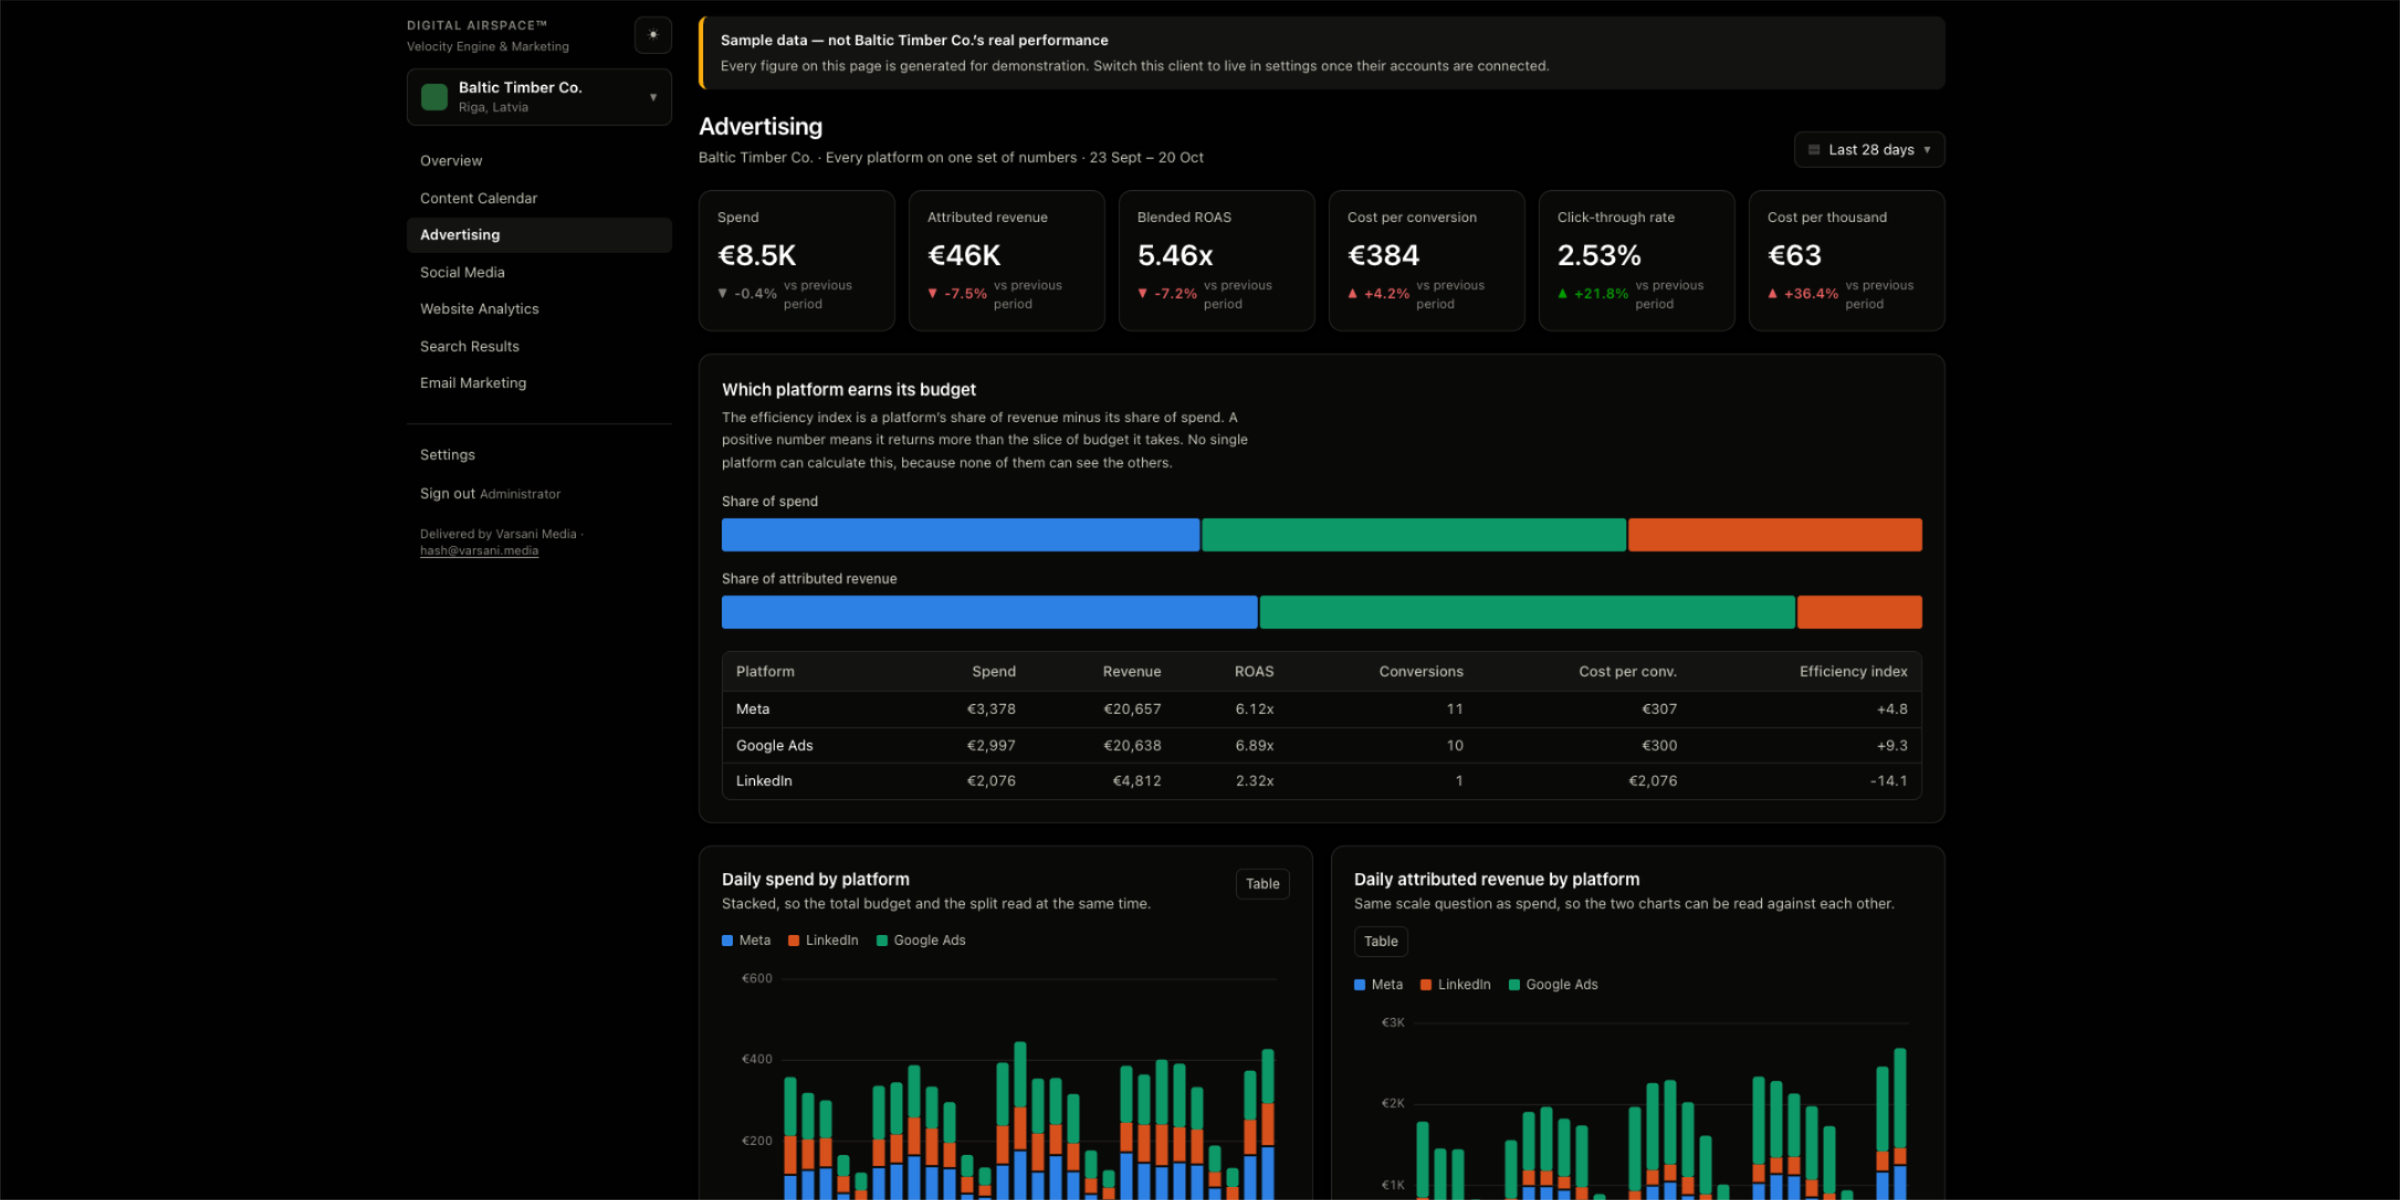Open Settings from the sidebar

pos(447,455)
